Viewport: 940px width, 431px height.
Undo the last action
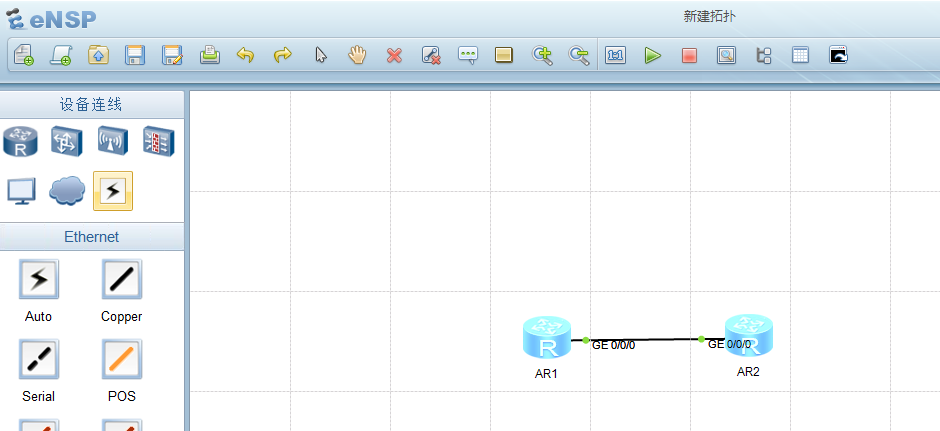245,55
